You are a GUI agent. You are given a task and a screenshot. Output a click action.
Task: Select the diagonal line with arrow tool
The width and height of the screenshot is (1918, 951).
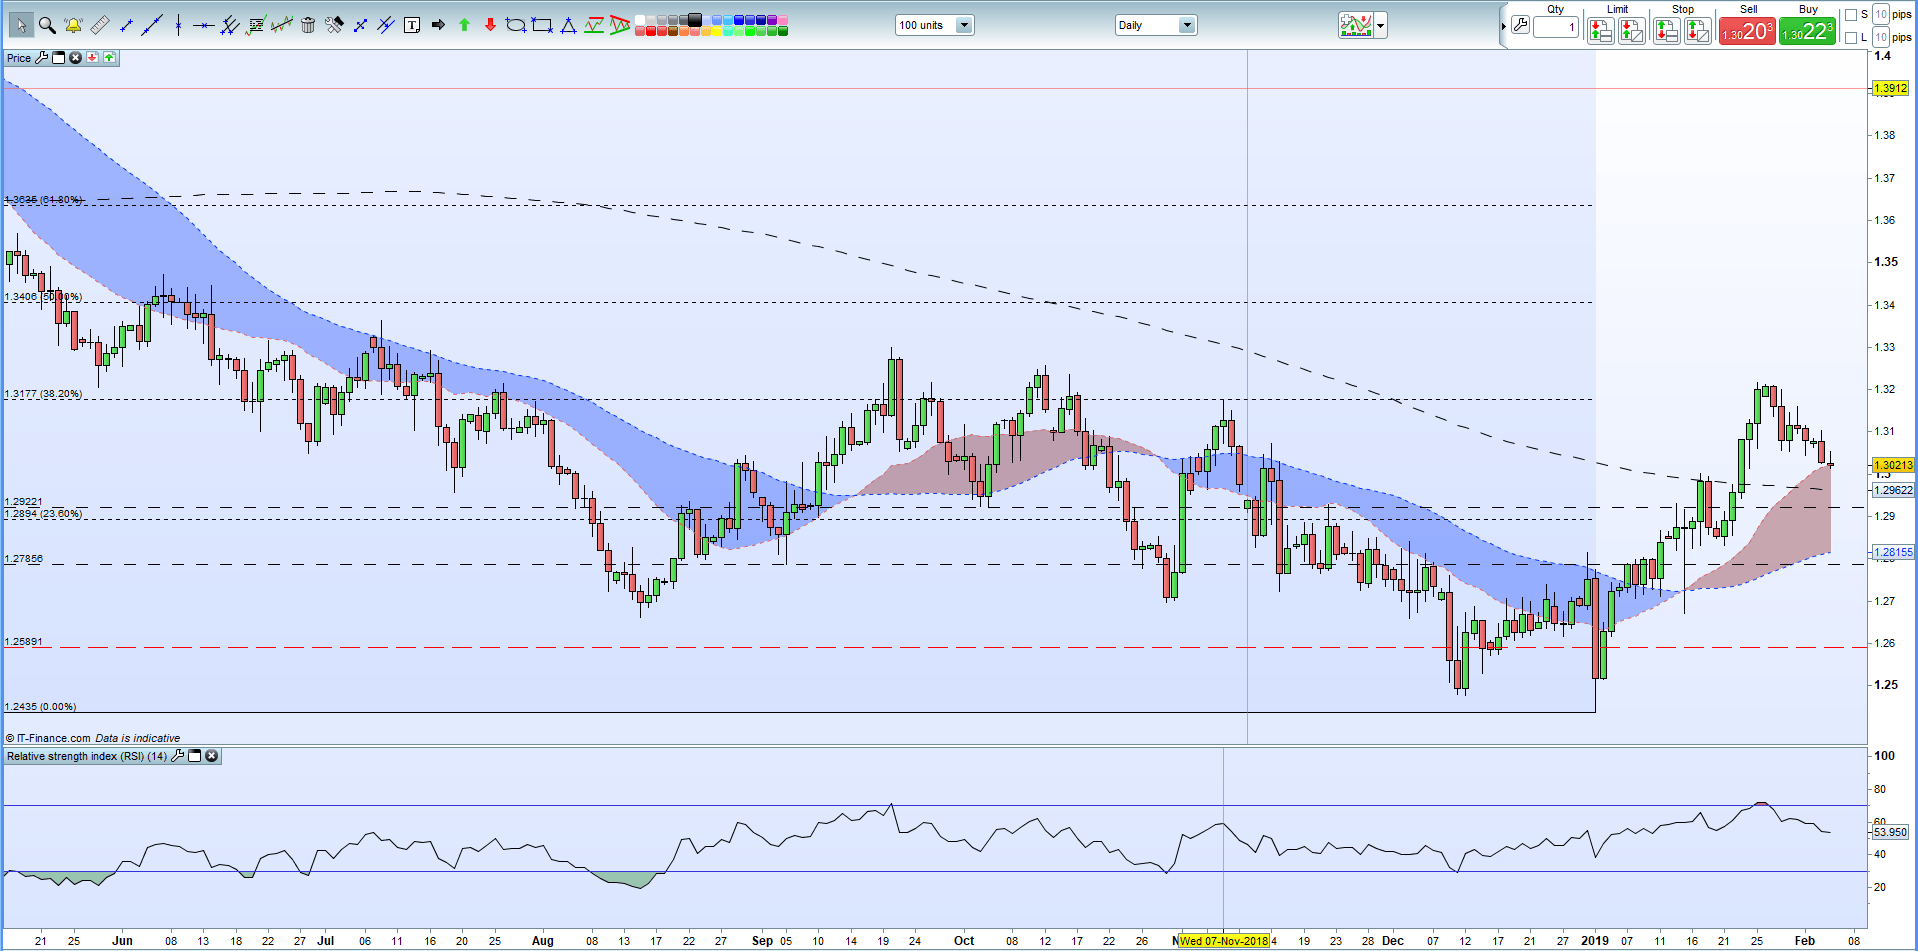(360, 25)
